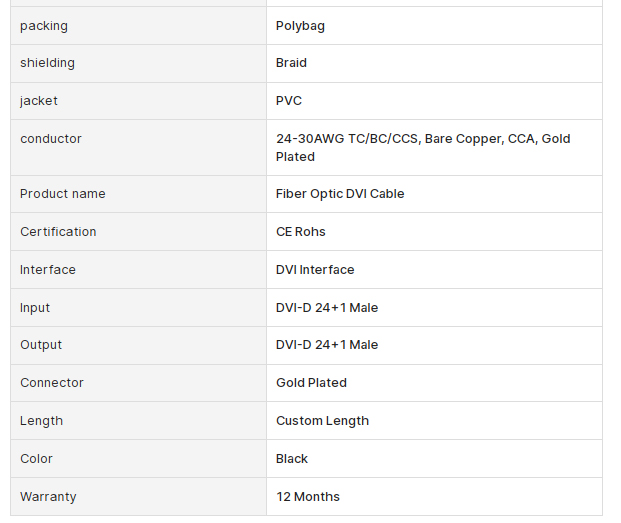Click the 'DVI Interface' value cell
Screen dimensions: 621x523
[x=434, y=270]
